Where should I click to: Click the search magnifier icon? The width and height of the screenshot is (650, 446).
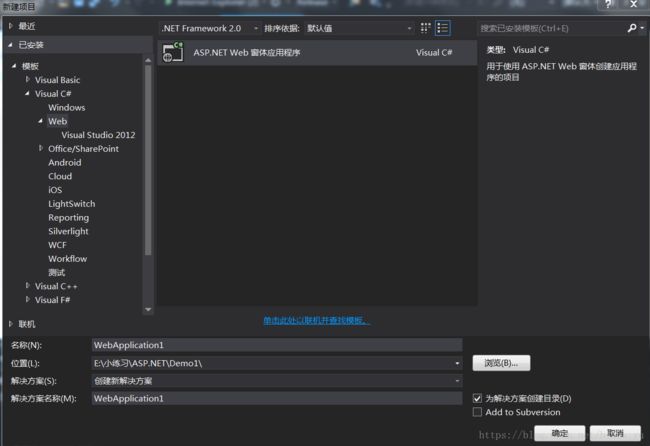pyautogui.click(x=632, y=28)
